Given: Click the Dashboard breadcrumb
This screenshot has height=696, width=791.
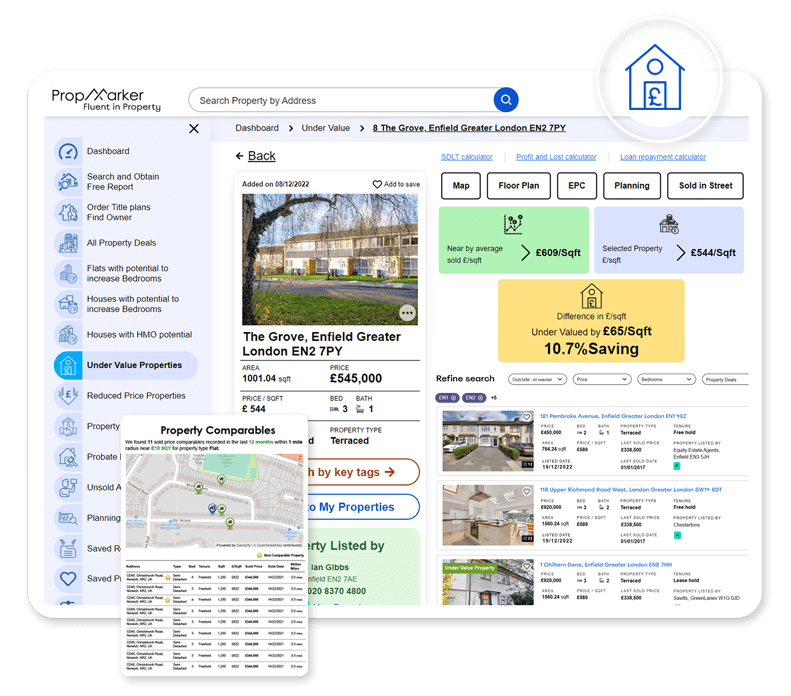Looking at the screenshot, I should tap(257, 128).
